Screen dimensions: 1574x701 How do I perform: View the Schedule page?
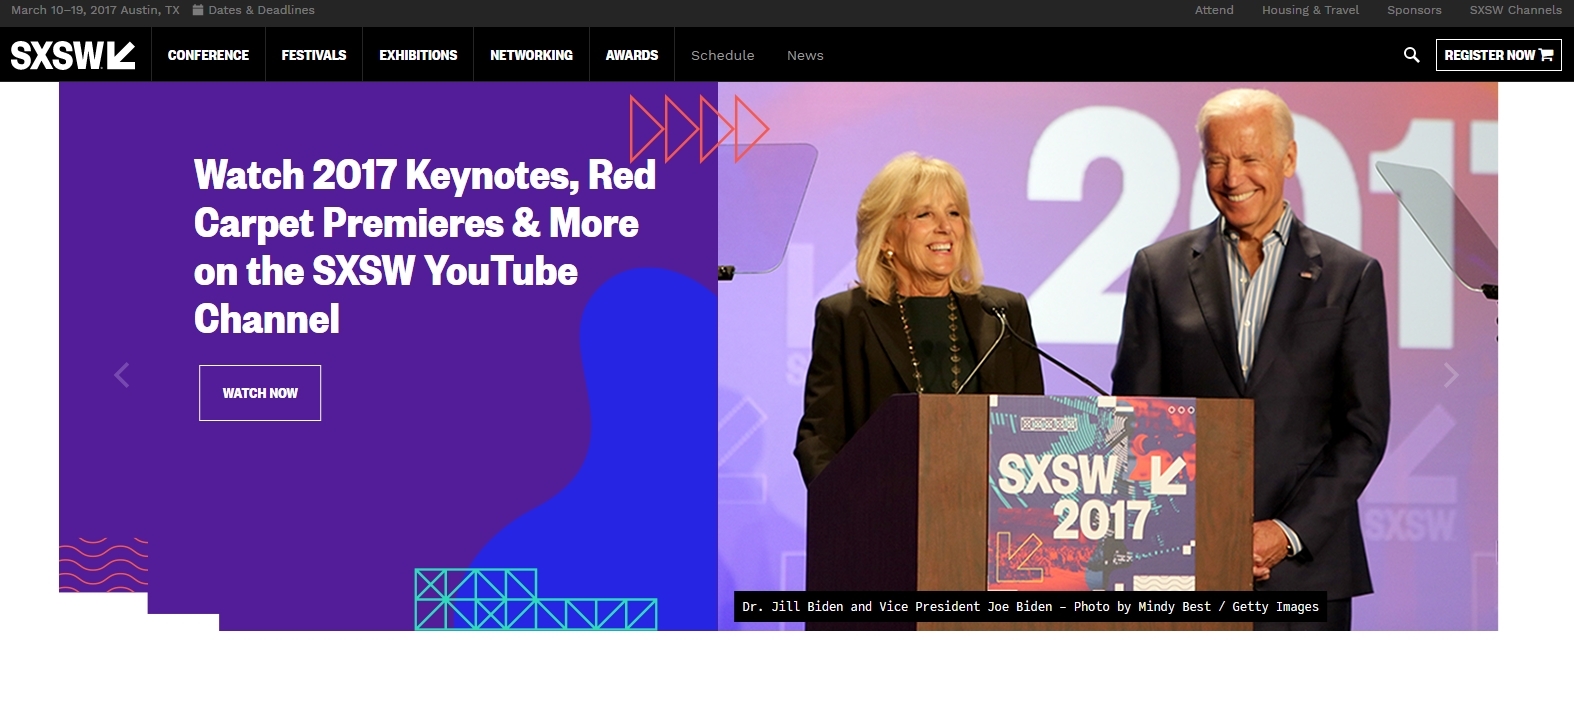[x=723, y=55]
